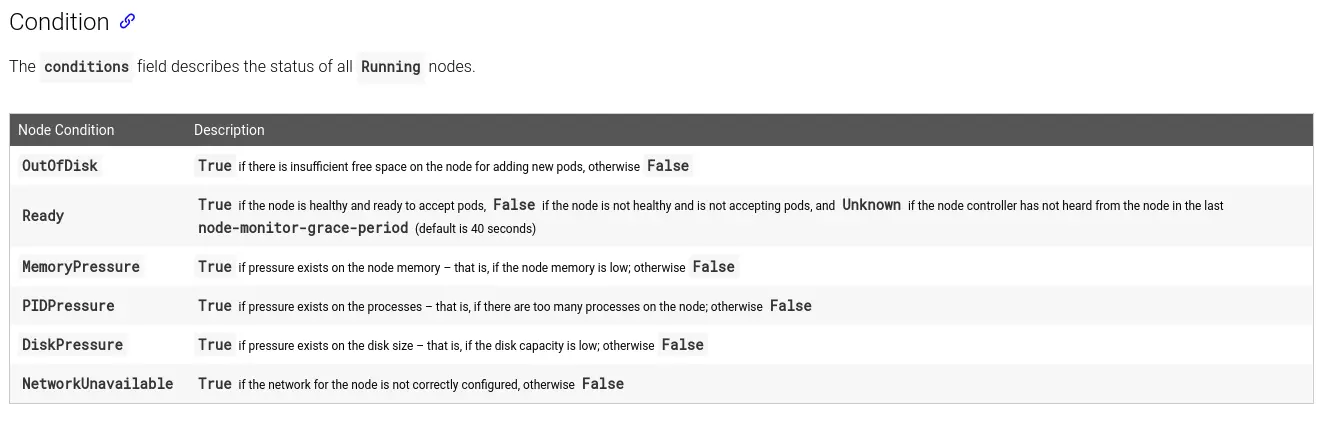Screen dimensions: 1330x428
Task: Click the conditions code word in intro sentence
Action: (86, 67)
